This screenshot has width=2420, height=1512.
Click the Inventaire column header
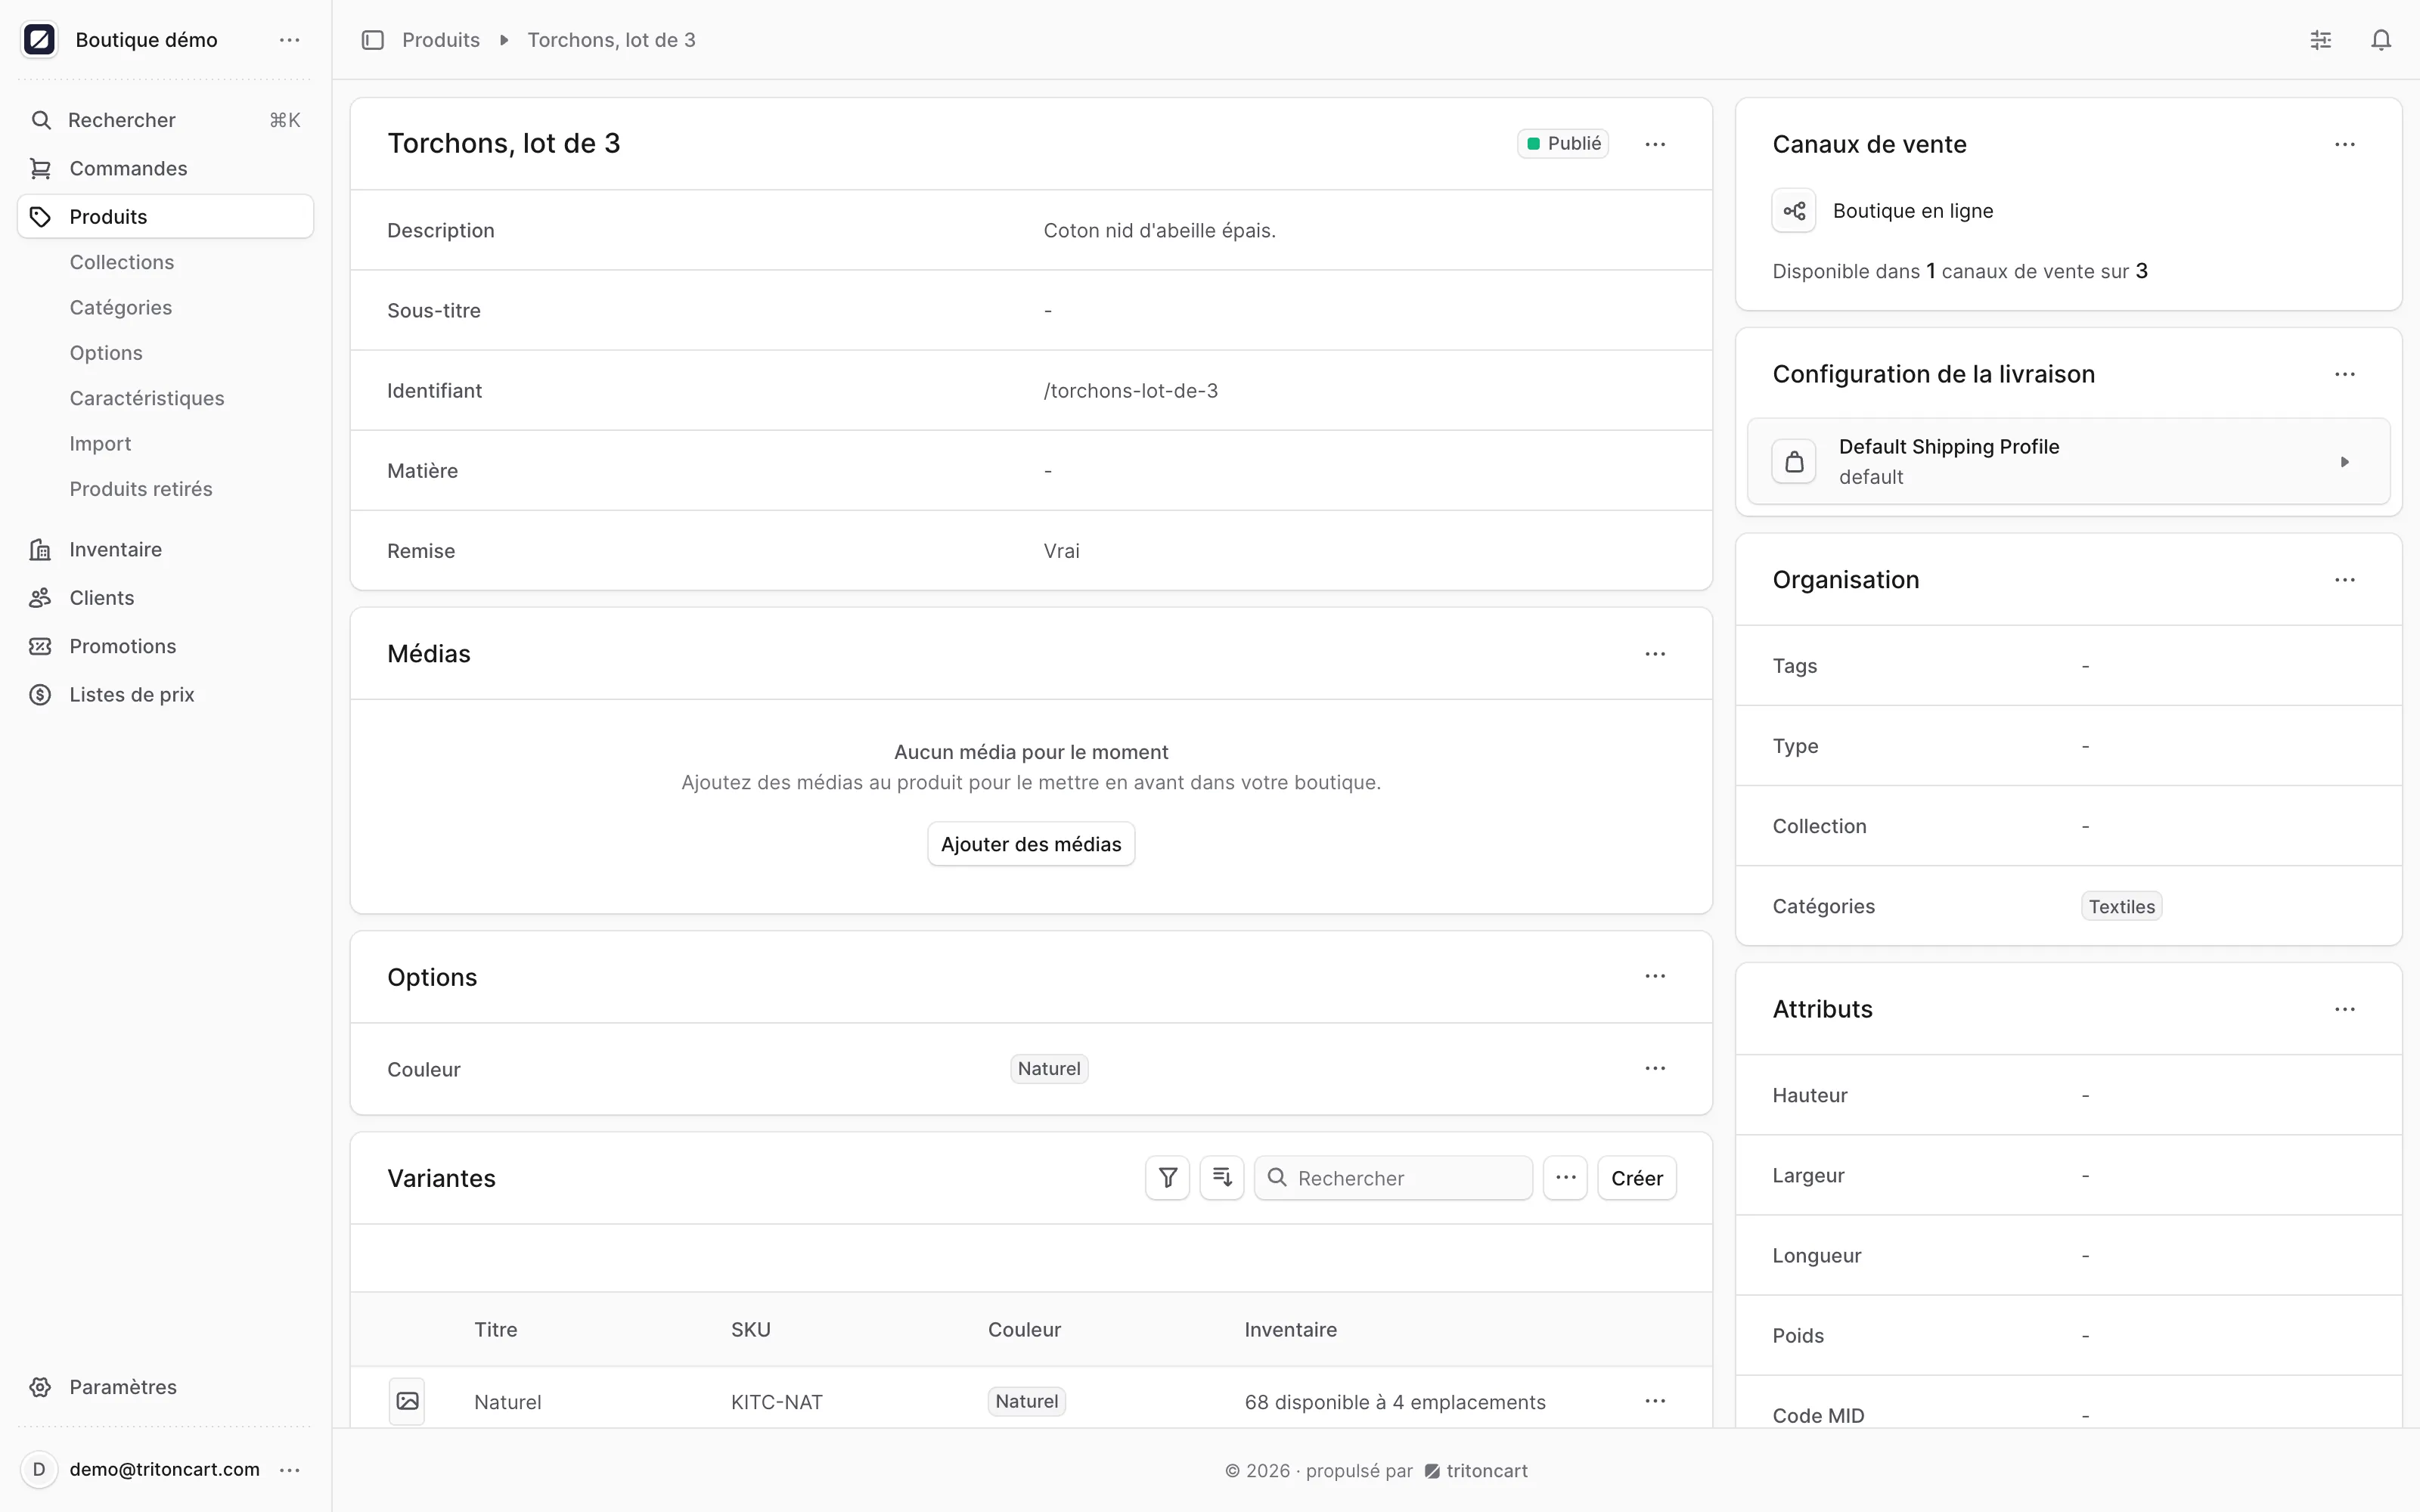pos(1291,1330)
